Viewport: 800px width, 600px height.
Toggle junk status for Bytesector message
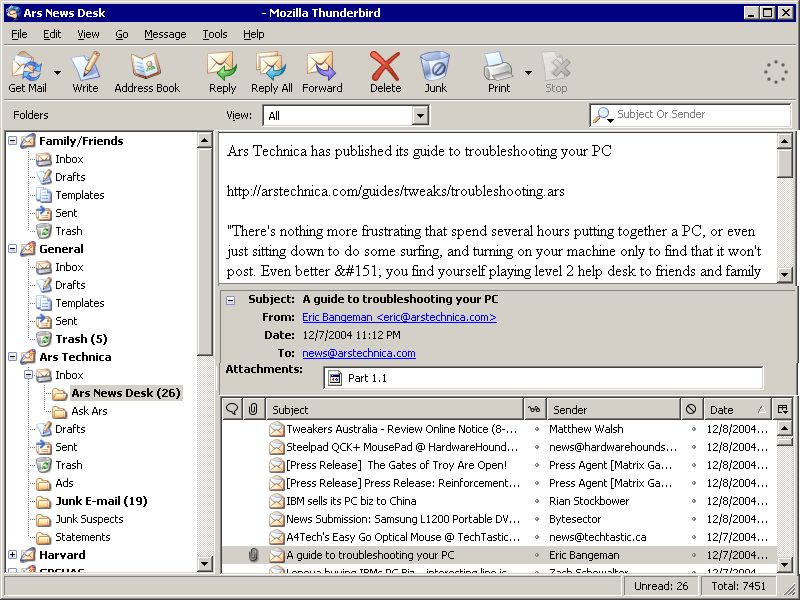tap(694, 519)
